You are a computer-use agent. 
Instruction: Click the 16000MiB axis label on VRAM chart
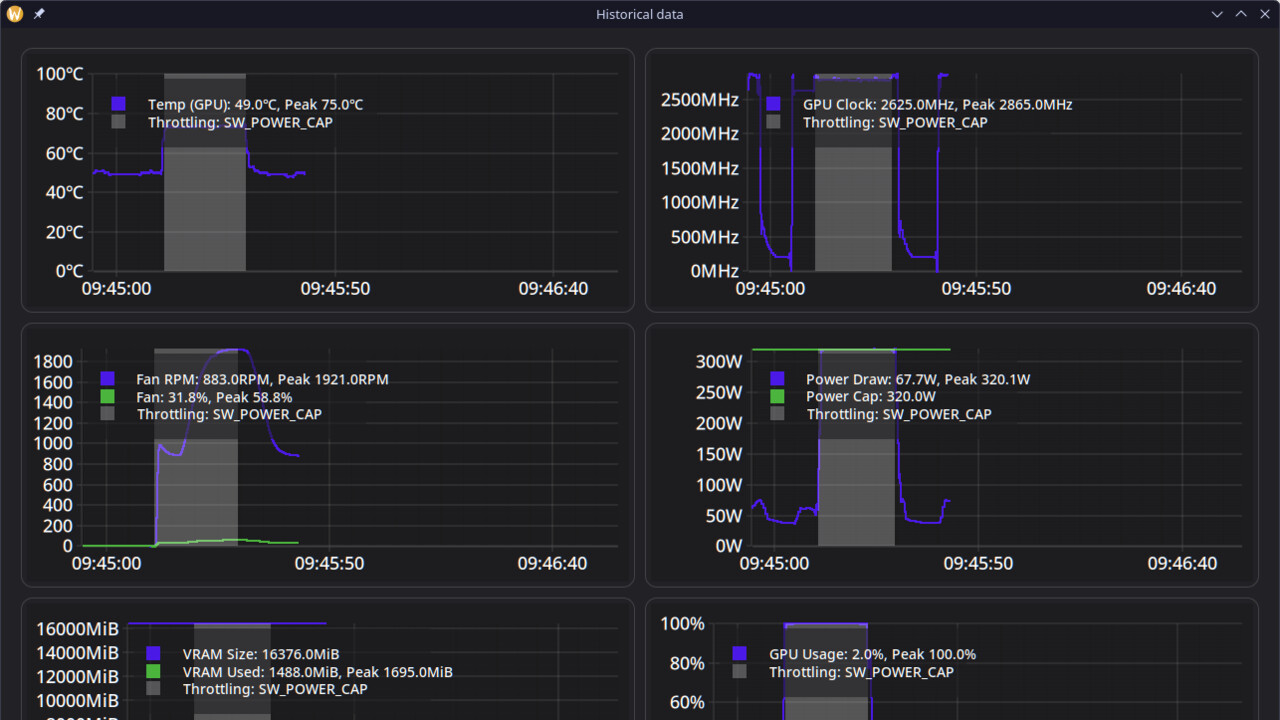tap(77, 629)
